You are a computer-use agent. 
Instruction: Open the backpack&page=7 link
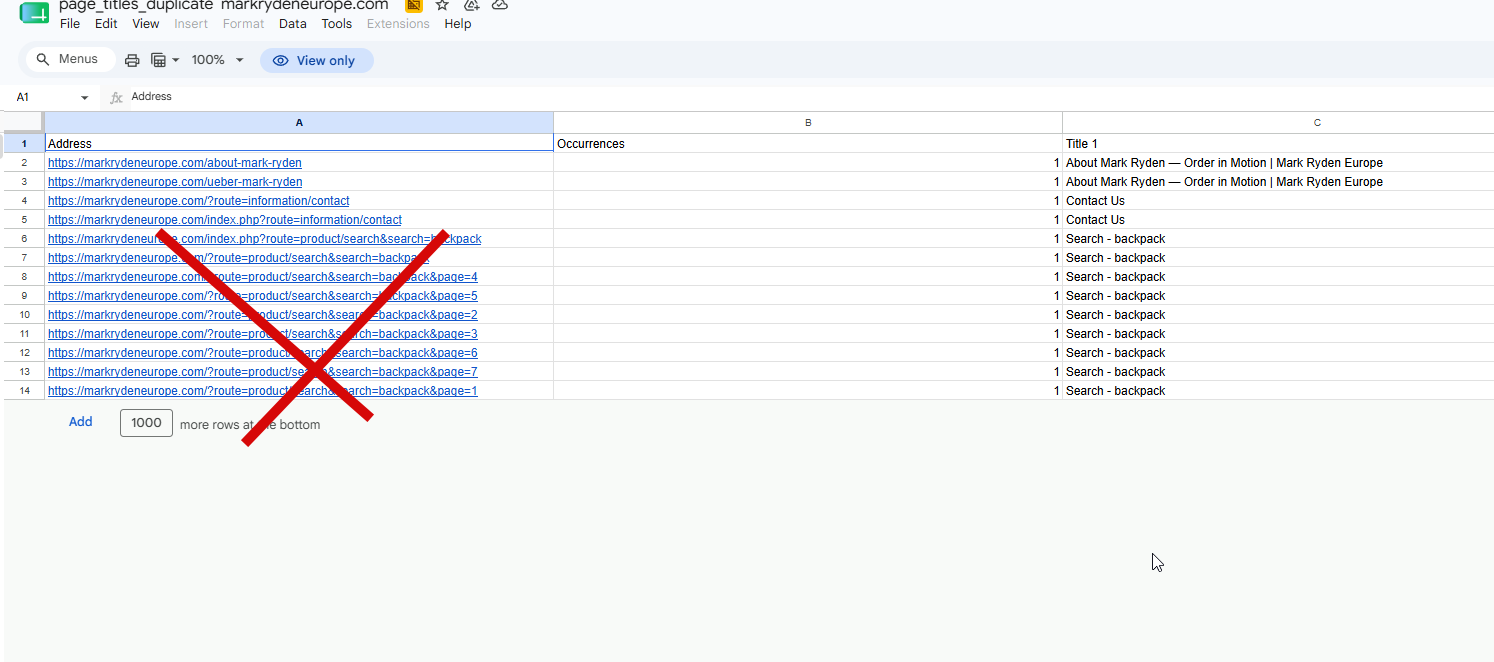(x=263, y=372)
